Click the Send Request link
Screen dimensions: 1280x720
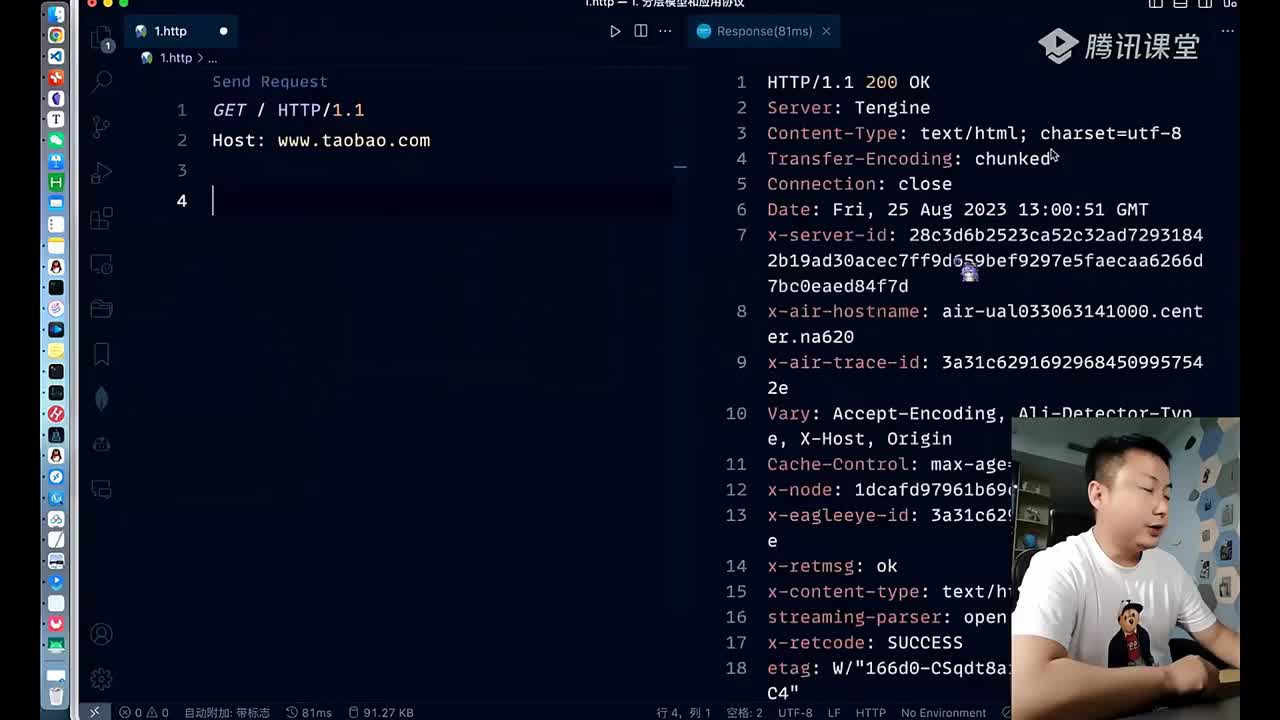pyautogui.click(x=270, y=82)
